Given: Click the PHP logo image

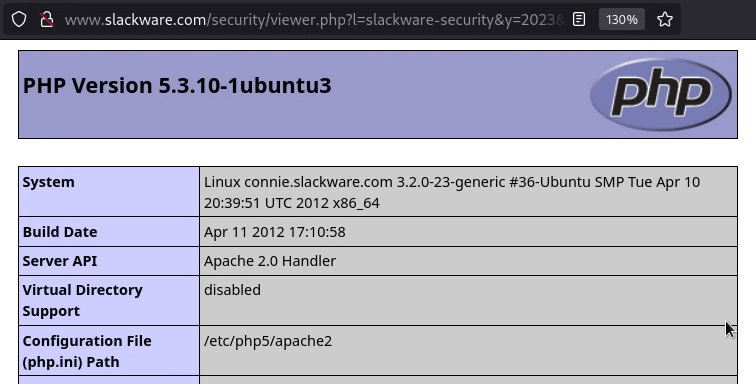Looking at the screenshot, I should pos(661,94).
